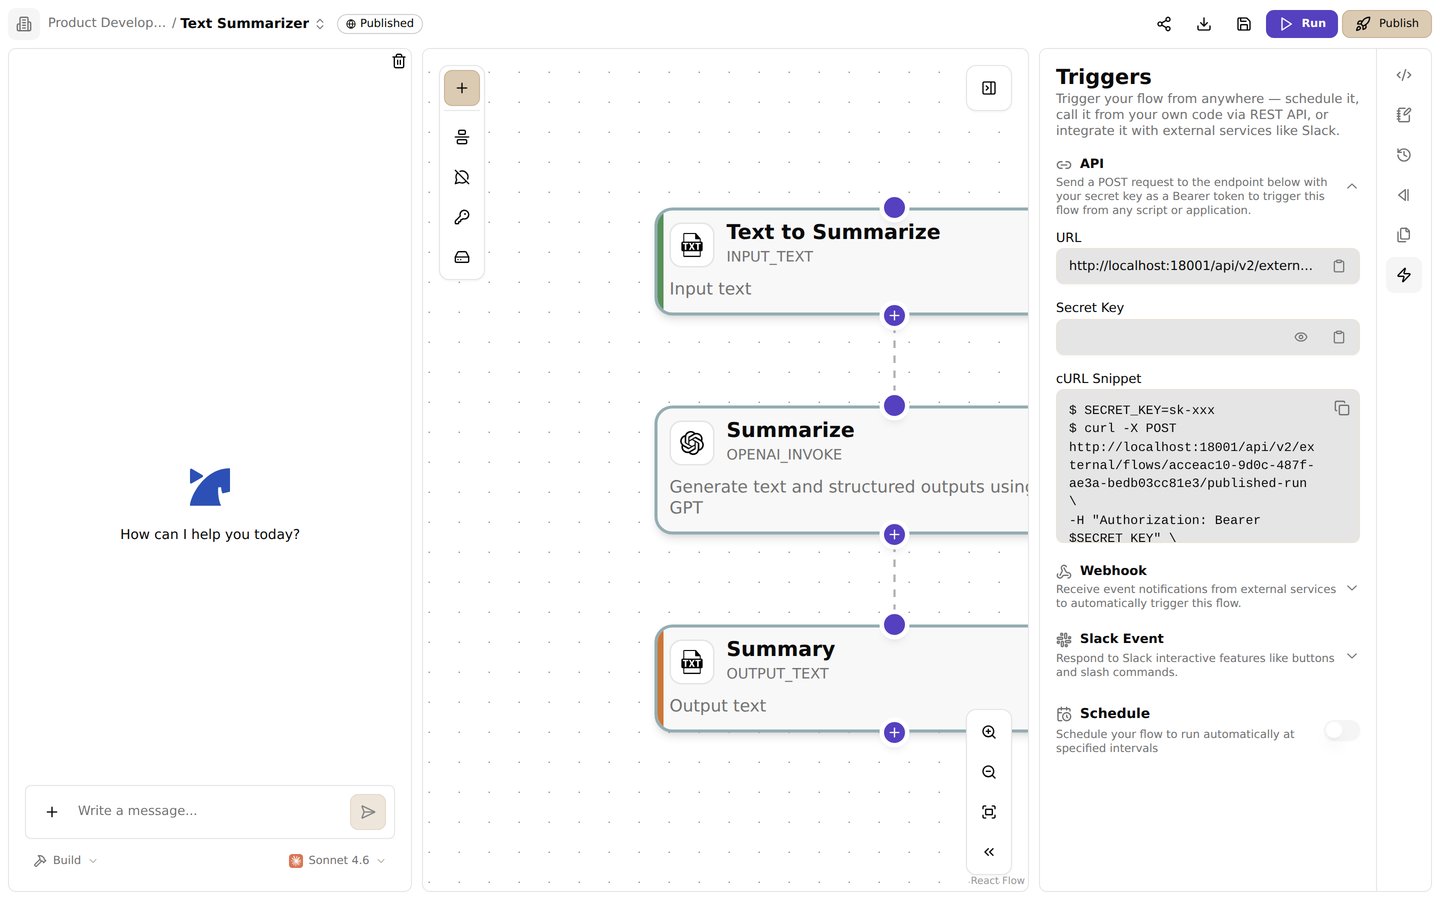Expand the Slack Event trigger section
Screen dimensions: 1440x900
(1352, 656)
